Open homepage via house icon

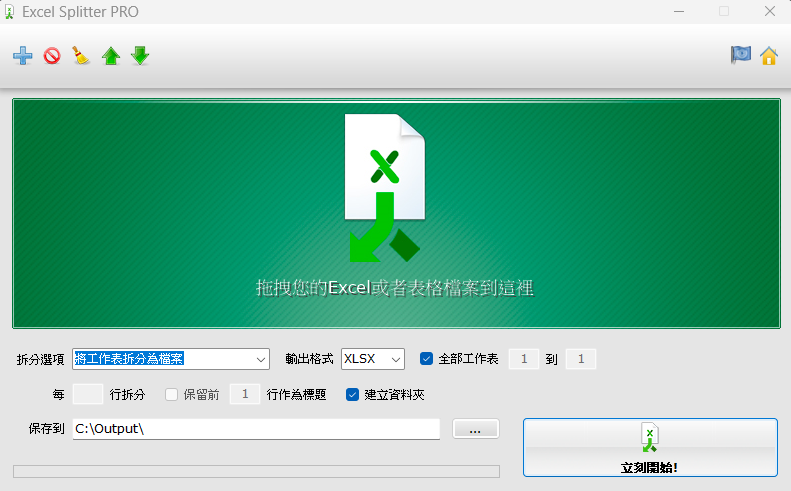click(x=769, y=56)
